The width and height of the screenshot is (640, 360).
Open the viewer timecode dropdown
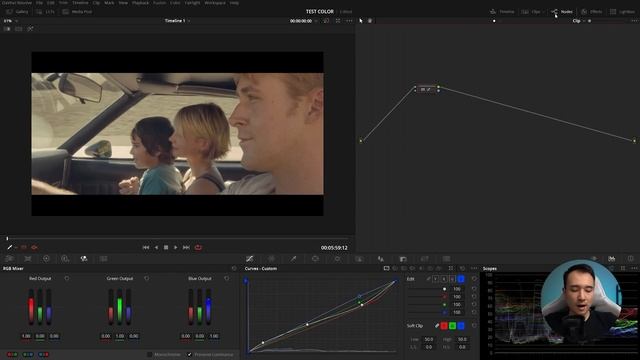(x=316, y=21)
